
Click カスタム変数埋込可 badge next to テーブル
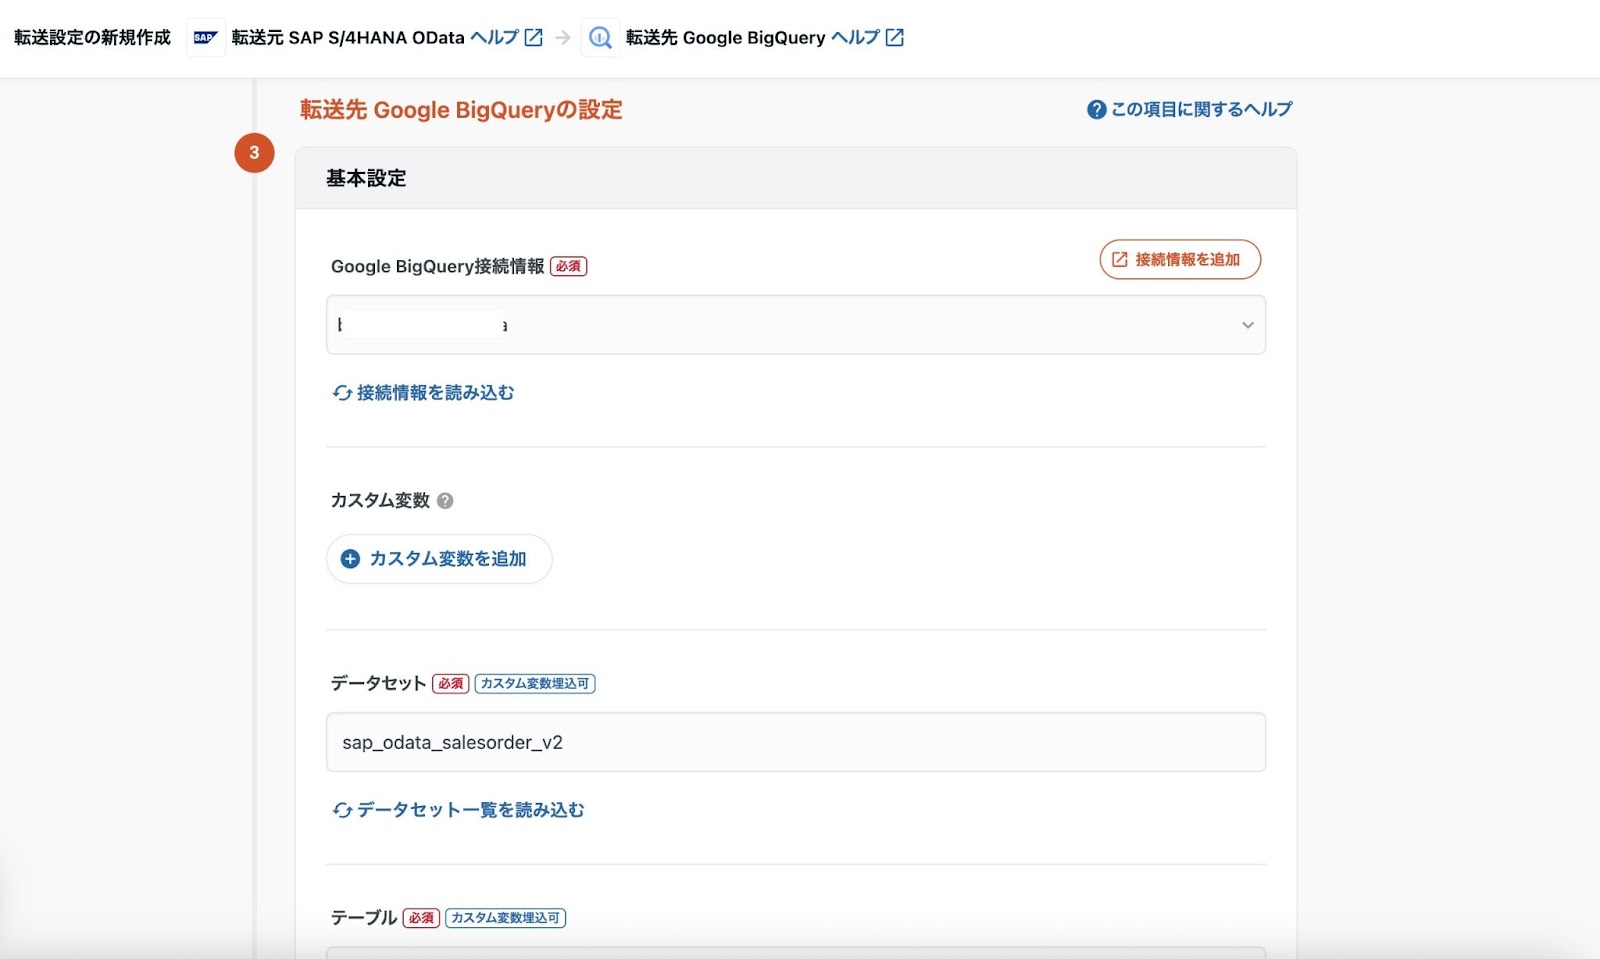click(506, 918)
